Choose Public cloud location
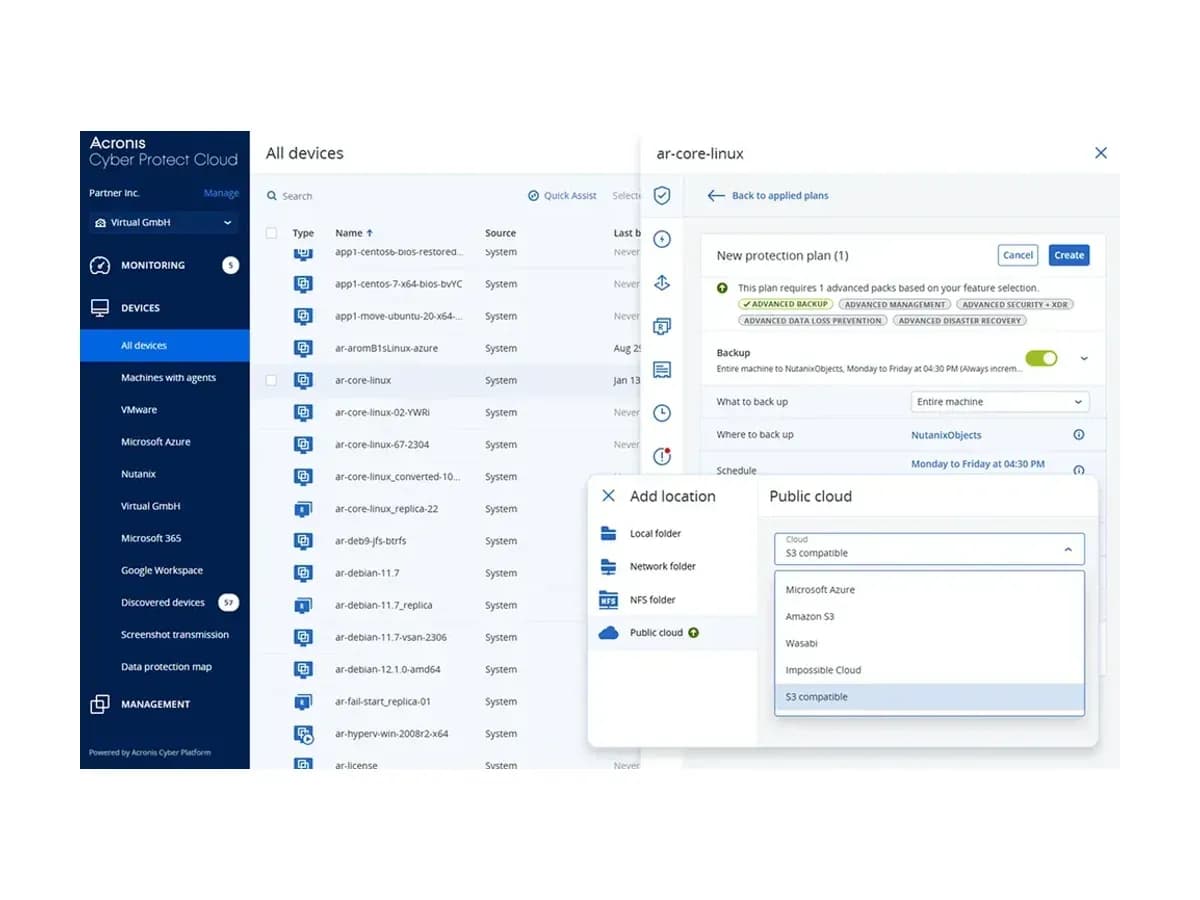1200x900 pixels. 672,633
